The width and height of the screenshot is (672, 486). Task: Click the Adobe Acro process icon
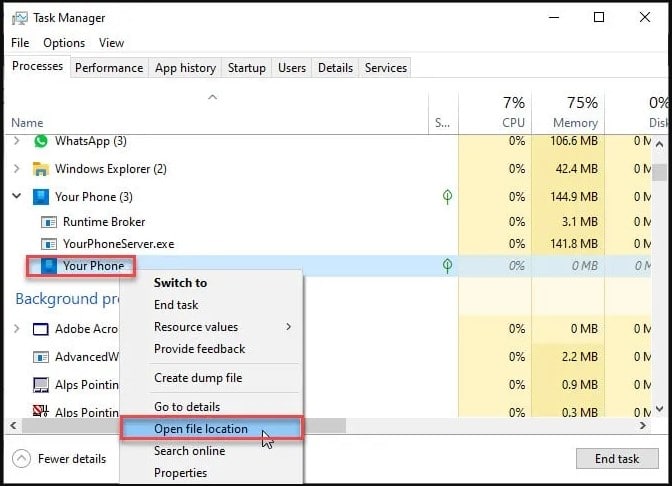tap(41, 329)
